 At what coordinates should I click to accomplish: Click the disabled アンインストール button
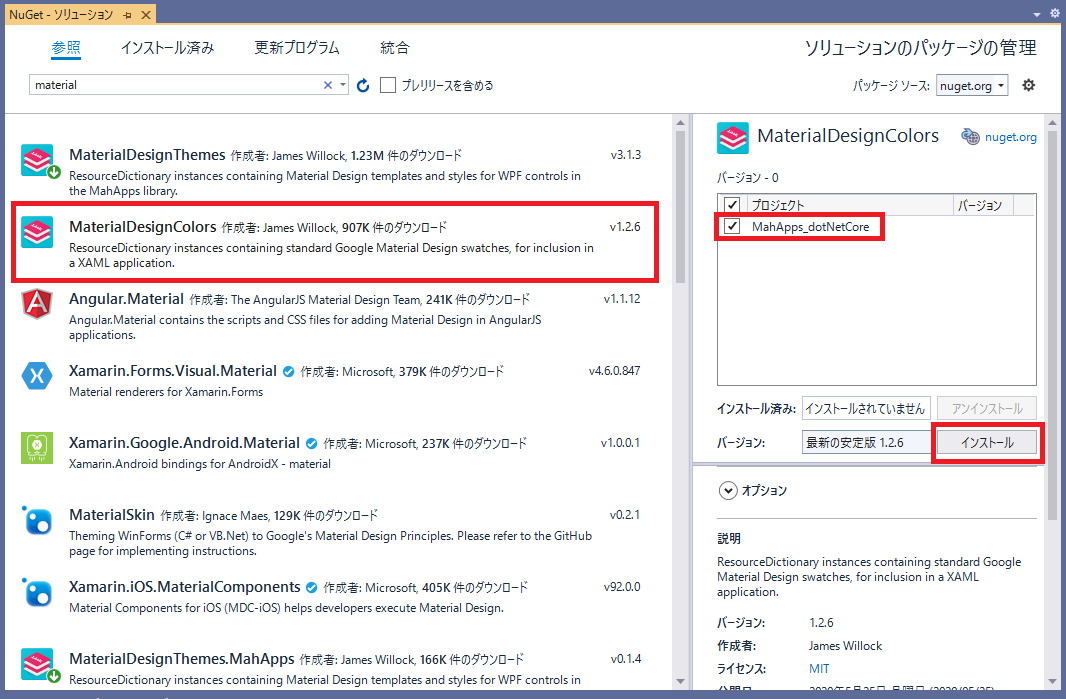(987, 409)
